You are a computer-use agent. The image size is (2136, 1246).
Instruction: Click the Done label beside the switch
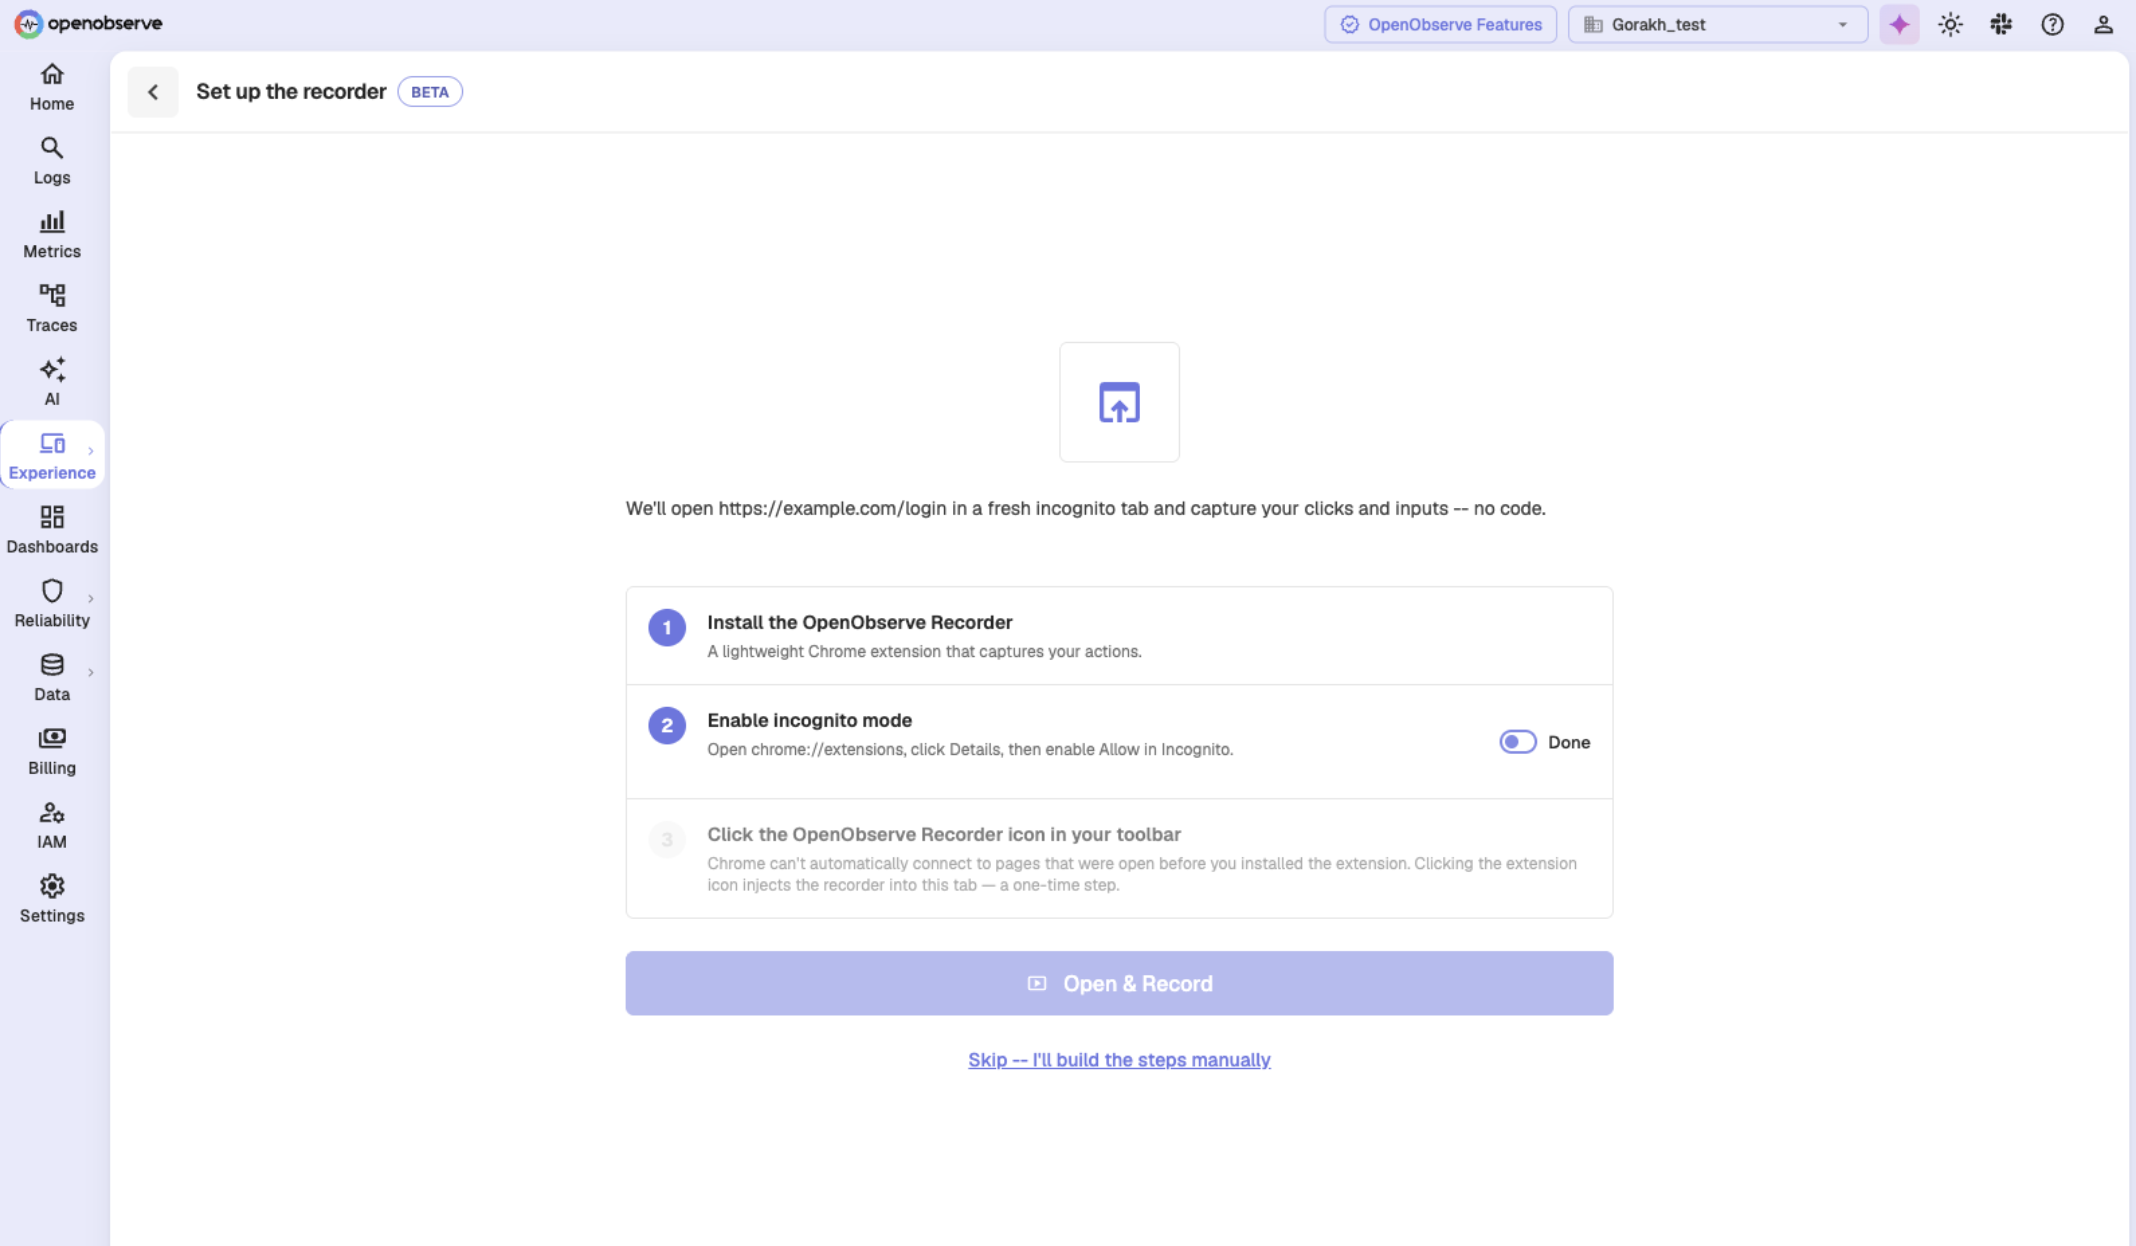pyautogui.click(x=1569, y=742)
